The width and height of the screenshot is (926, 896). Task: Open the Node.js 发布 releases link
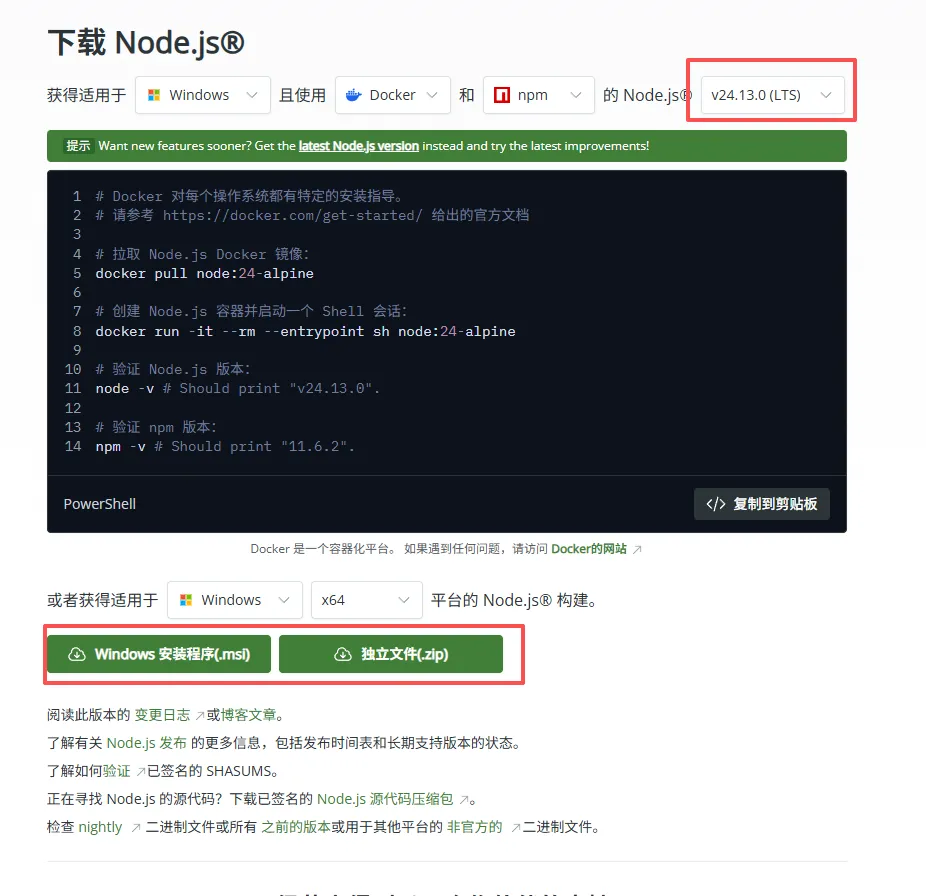(146, 743)
